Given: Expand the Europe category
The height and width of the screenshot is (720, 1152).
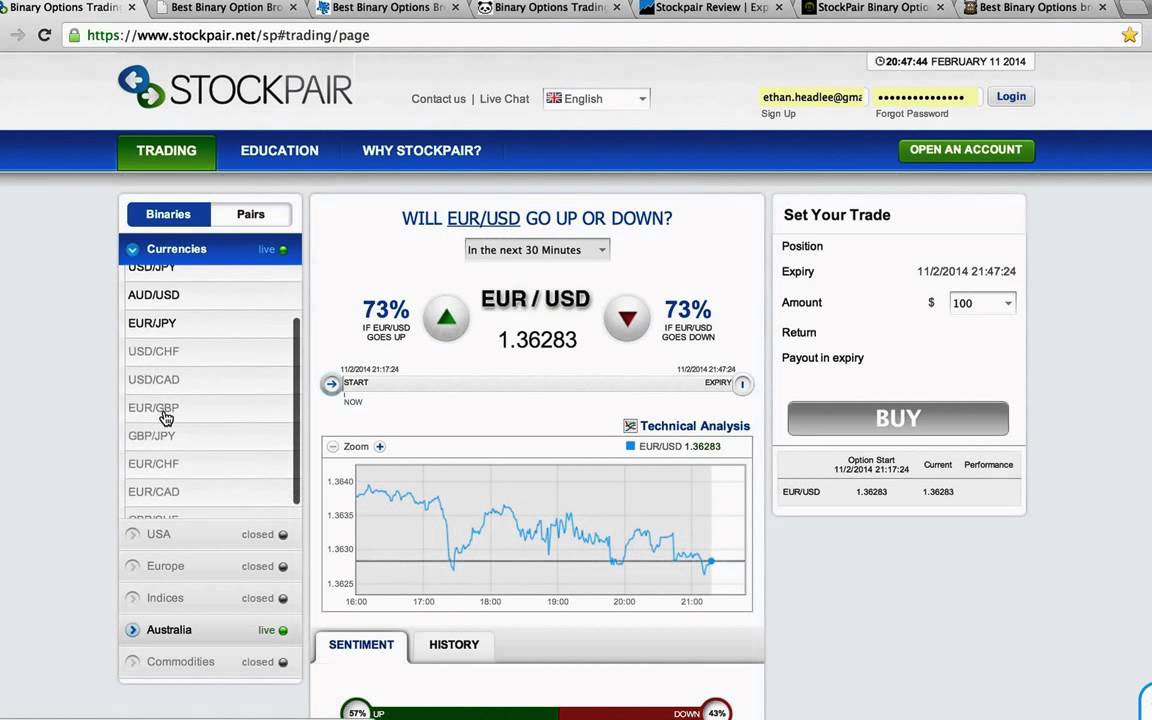Looking at the screenshot, I should pyautogui.click(x=210, y=566).
